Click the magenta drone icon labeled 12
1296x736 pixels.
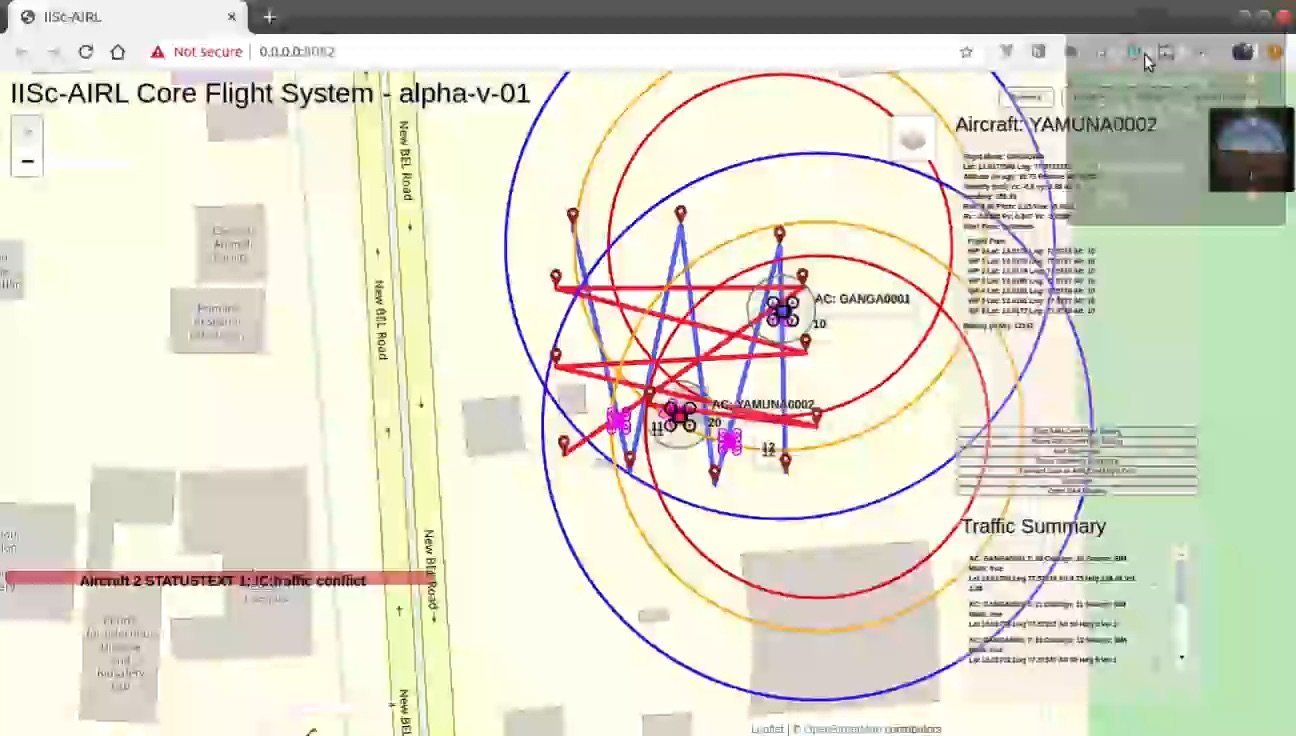(x=730, y=441)
